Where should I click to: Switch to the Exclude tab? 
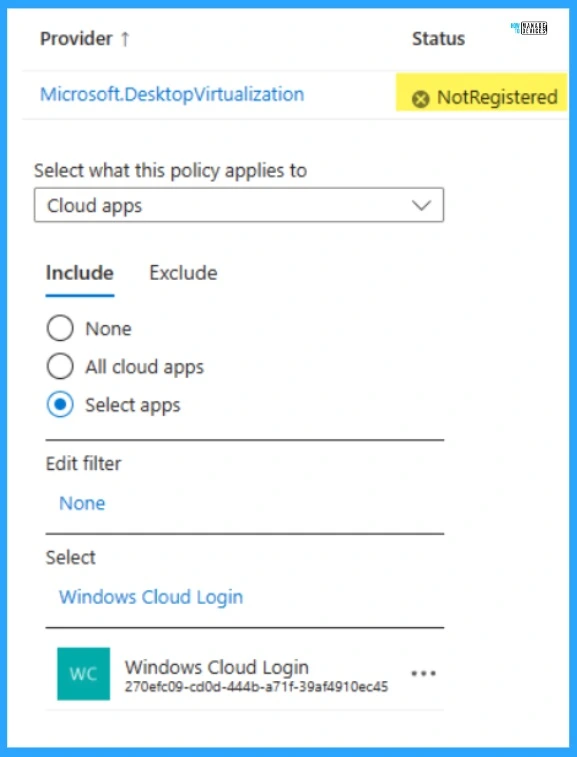point(183,273)
